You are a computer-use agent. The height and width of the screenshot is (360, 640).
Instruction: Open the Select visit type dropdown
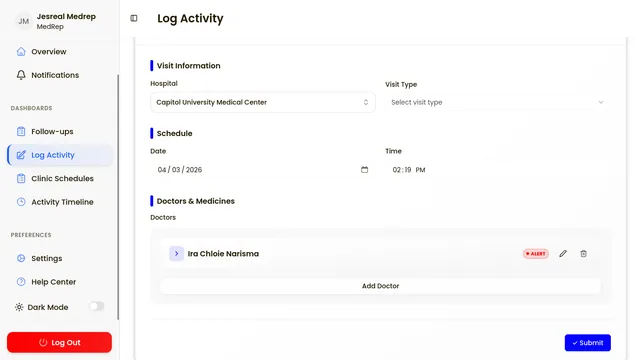coord(498,102)
